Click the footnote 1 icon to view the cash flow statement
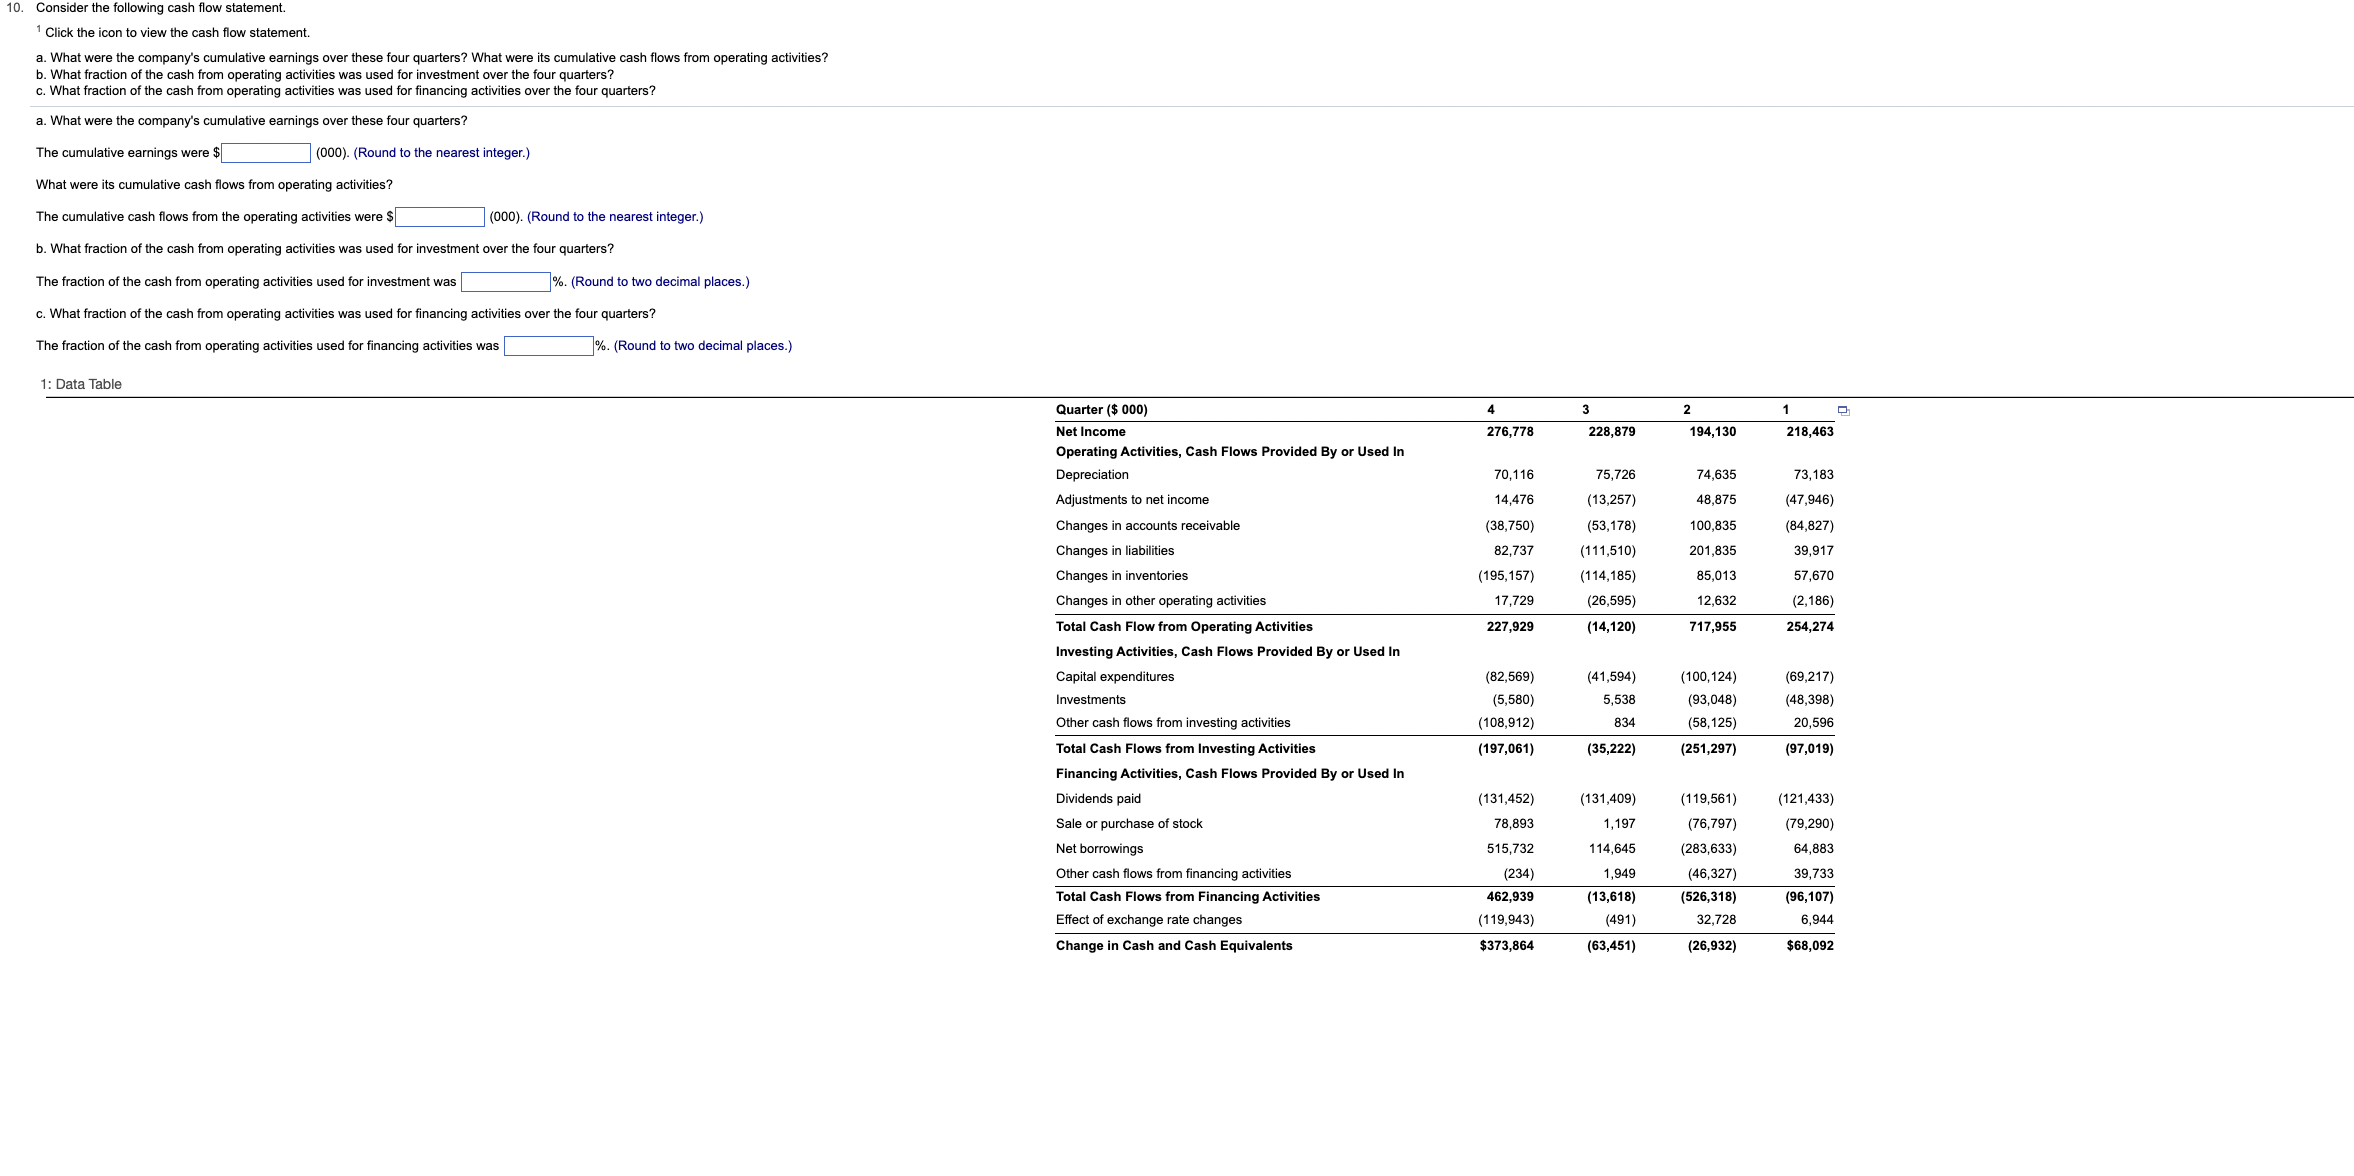 [39, 29]
